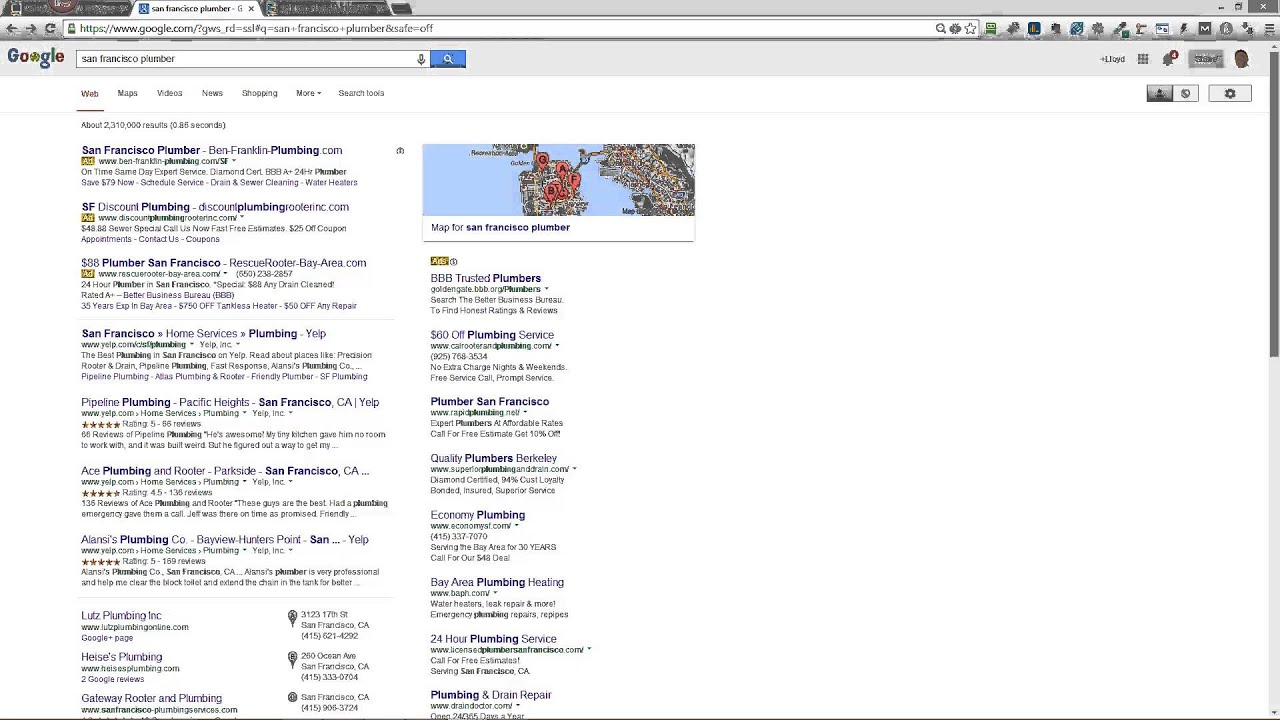Show personal results with the person icon
The image size is (1280, 720).
point(1160,94)
